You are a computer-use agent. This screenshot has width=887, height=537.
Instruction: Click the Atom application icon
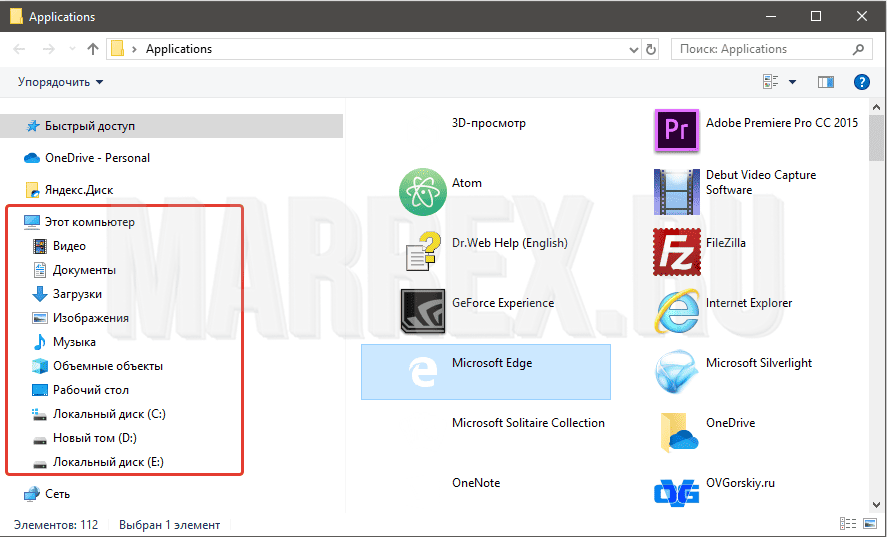[423, 191]
